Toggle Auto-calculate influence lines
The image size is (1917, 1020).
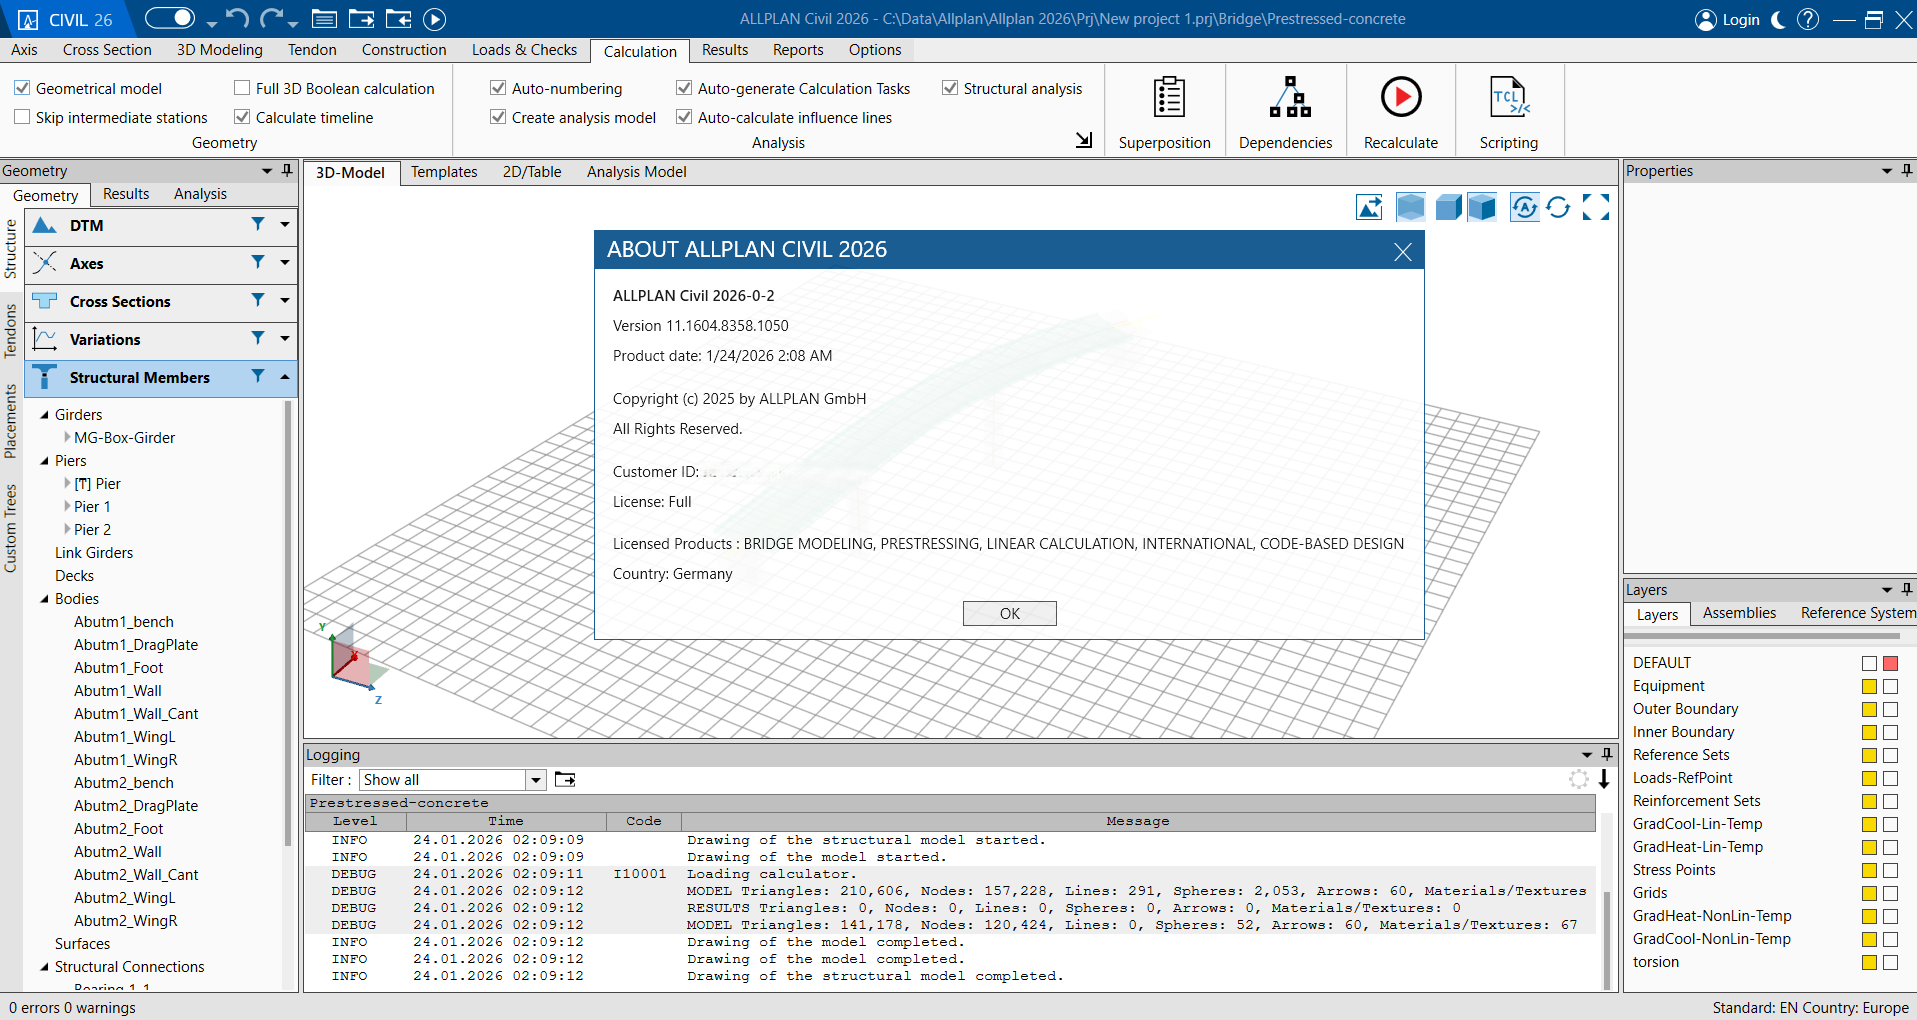point(684,117)
